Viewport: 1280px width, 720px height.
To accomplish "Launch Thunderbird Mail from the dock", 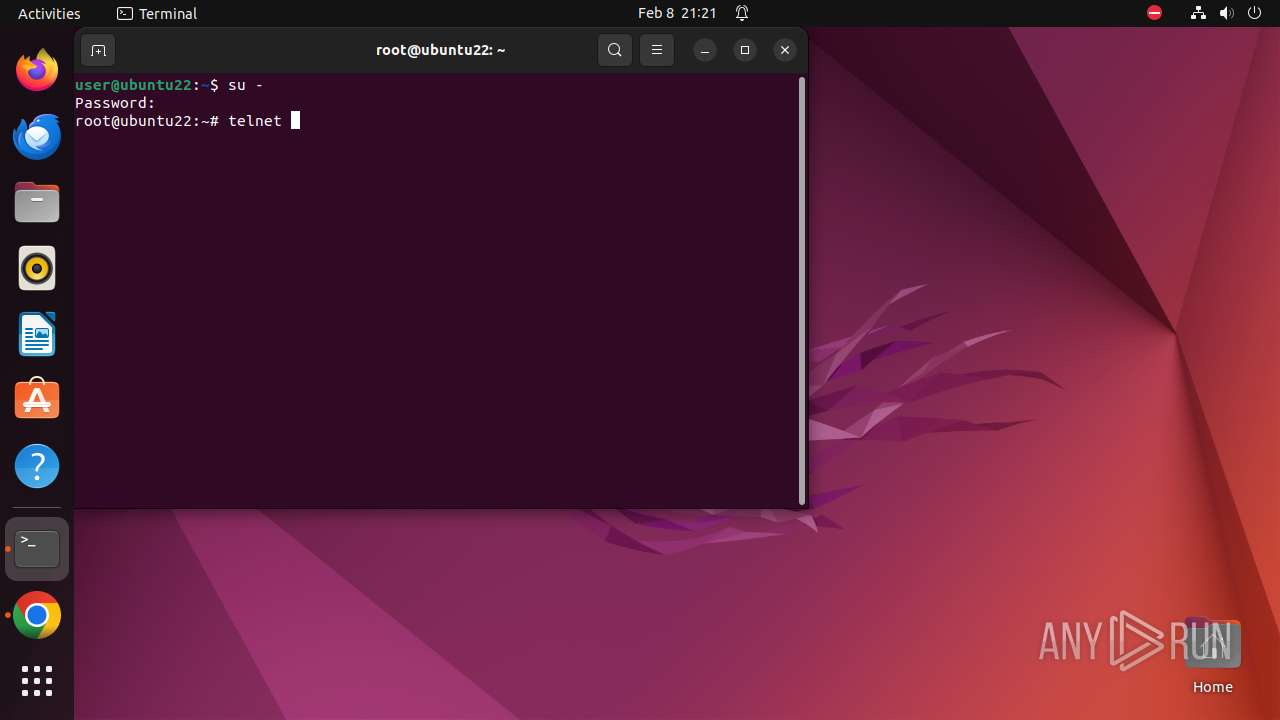I will pyautogui.click(x=37, y=136).
